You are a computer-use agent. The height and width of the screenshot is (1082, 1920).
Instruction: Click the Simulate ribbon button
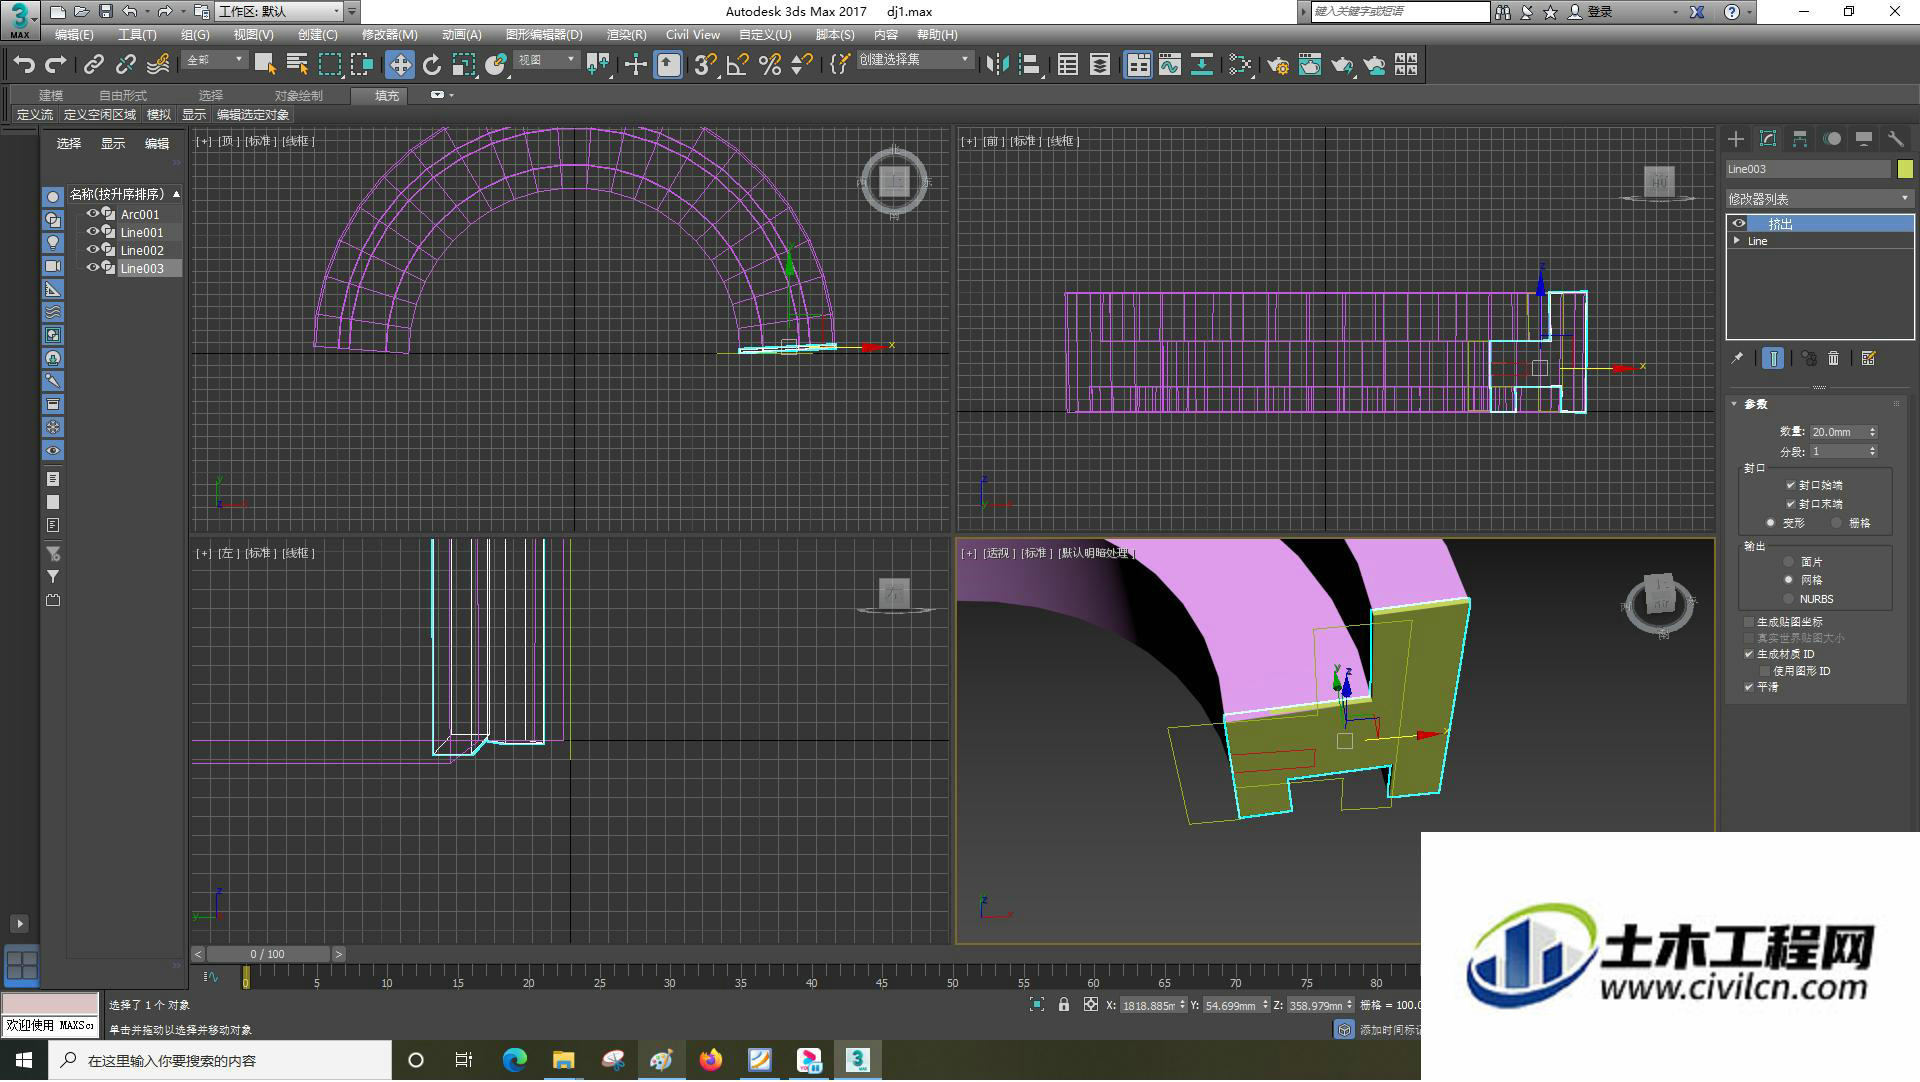[x=159, y=115]
